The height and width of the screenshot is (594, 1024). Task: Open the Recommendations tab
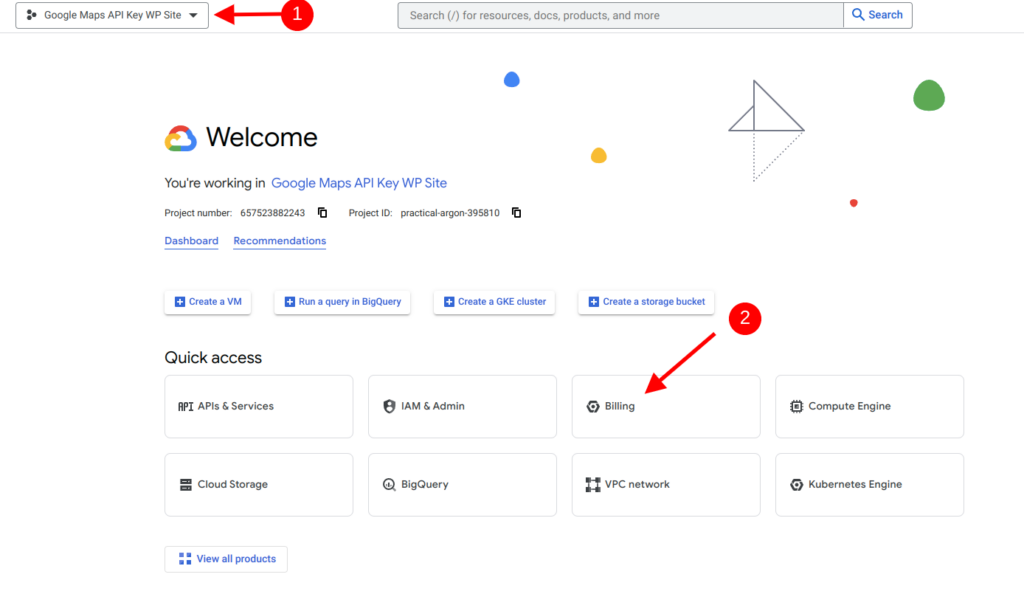(279, 240)
